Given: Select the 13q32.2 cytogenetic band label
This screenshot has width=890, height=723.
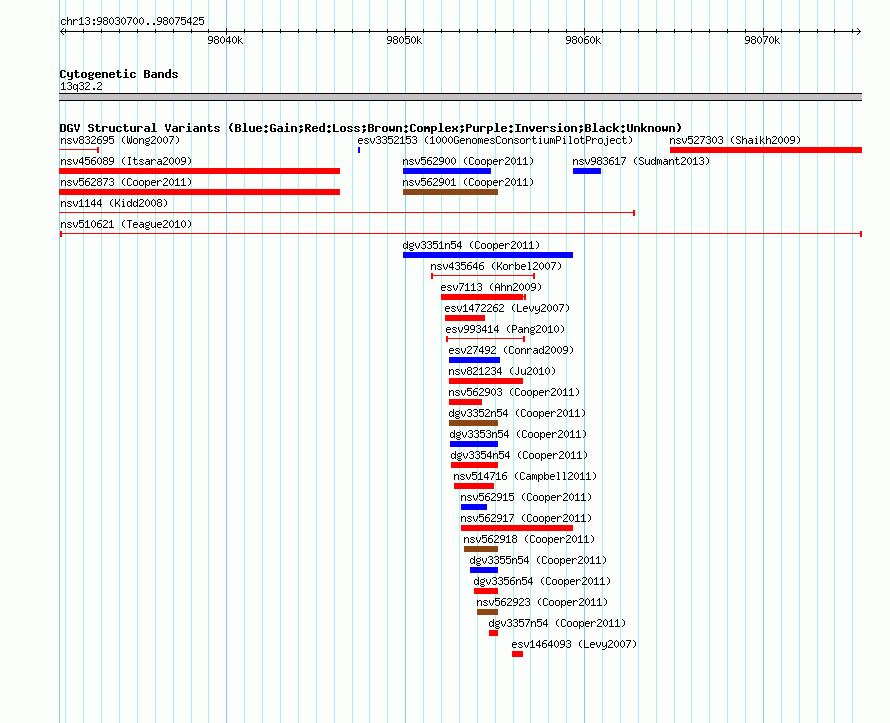Looking at the screenshot, I should click(x=81, y=86).
